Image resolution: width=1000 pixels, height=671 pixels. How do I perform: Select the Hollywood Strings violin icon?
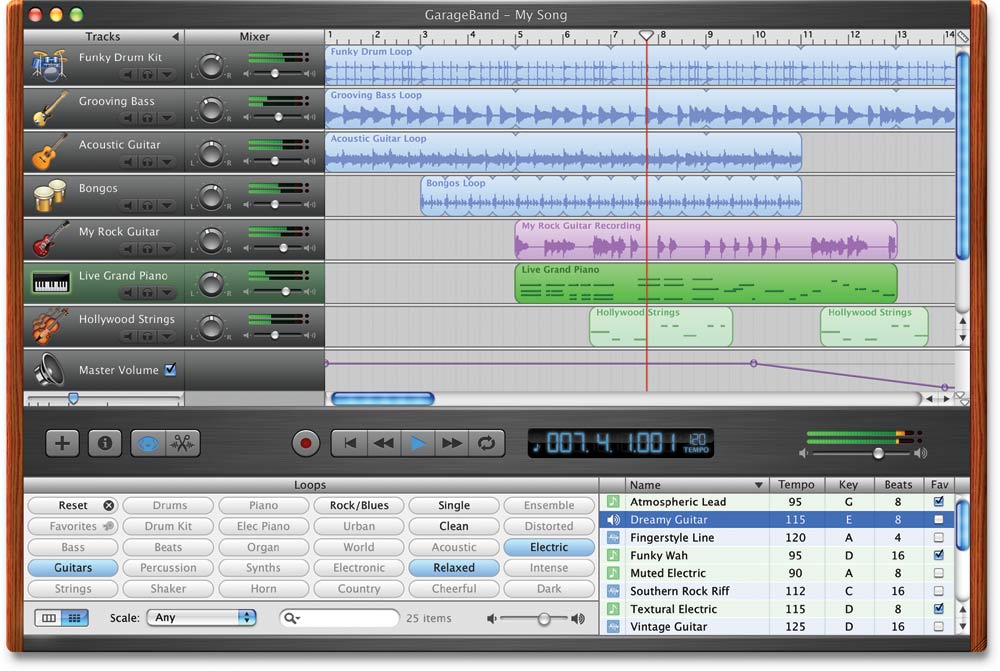coord(50,326)
